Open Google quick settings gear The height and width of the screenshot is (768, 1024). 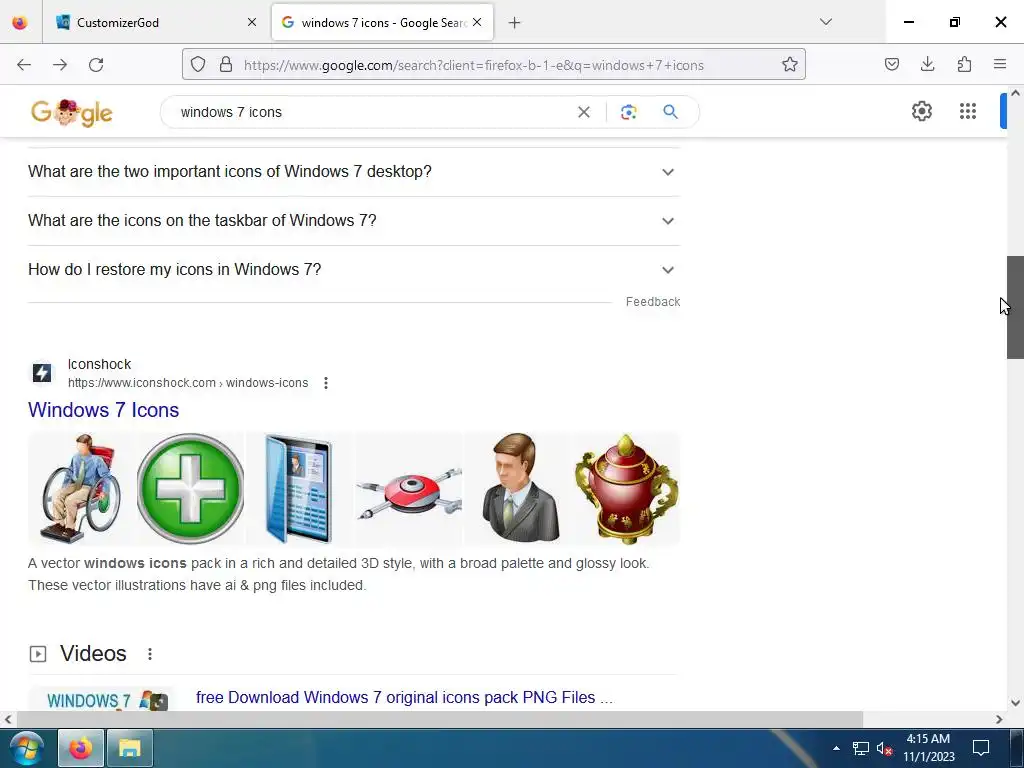click(x=921, y=111)
